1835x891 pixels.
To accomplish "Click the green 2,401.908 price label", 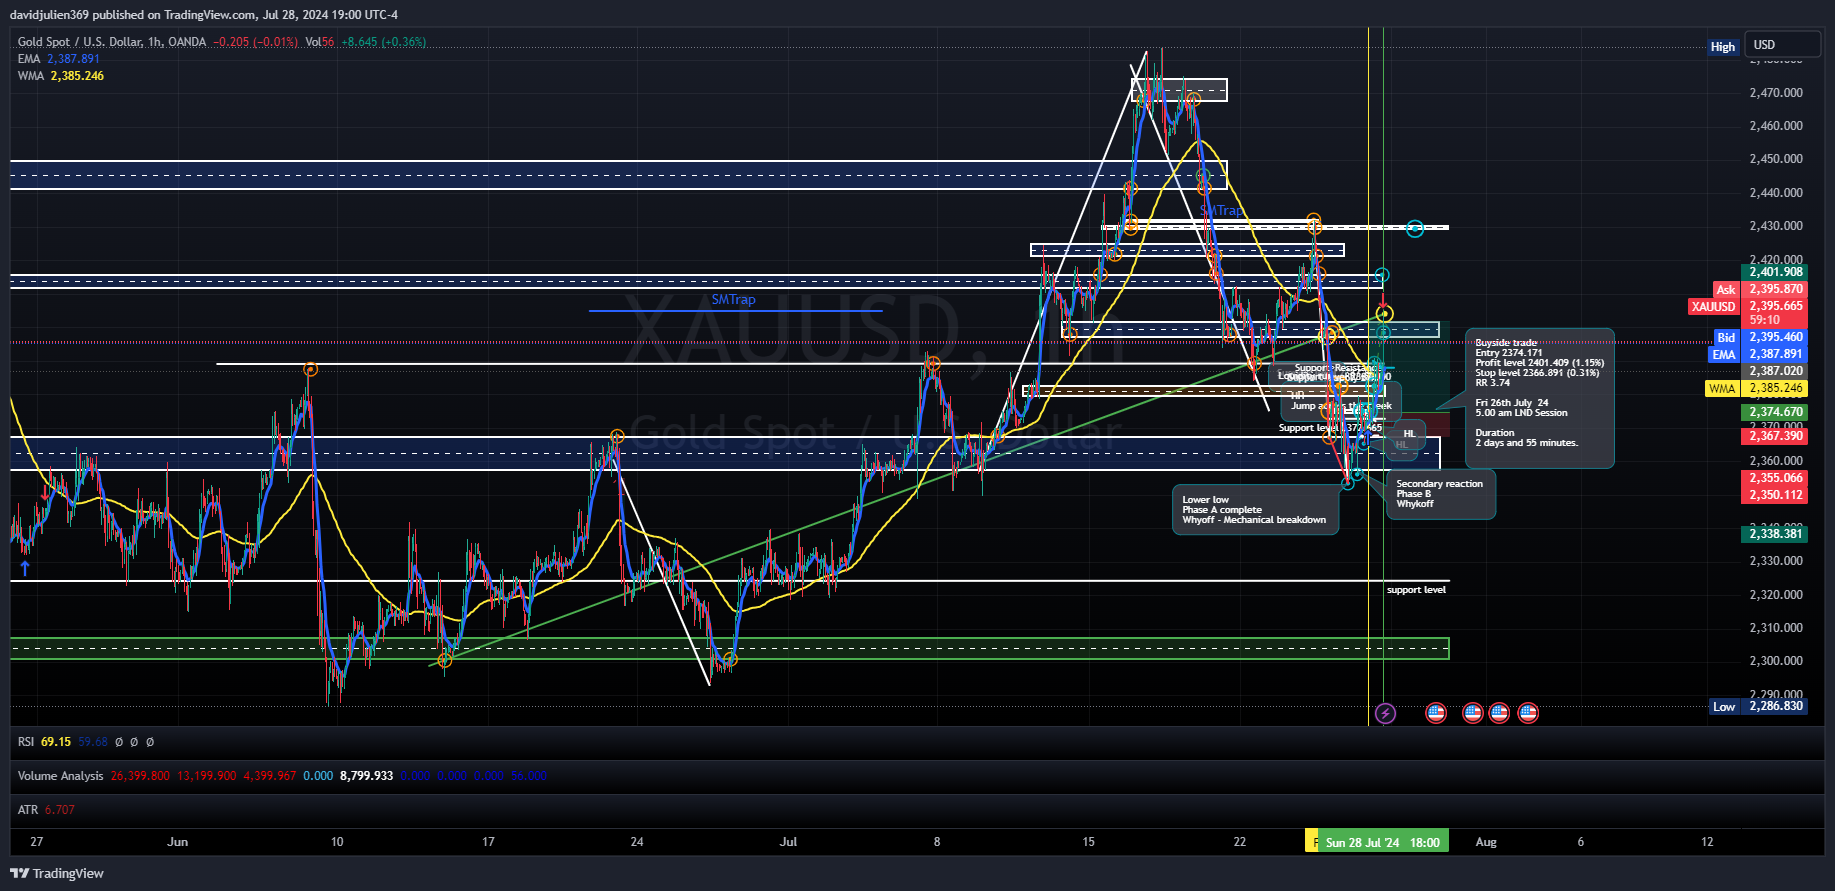I will coord(1776,272).
